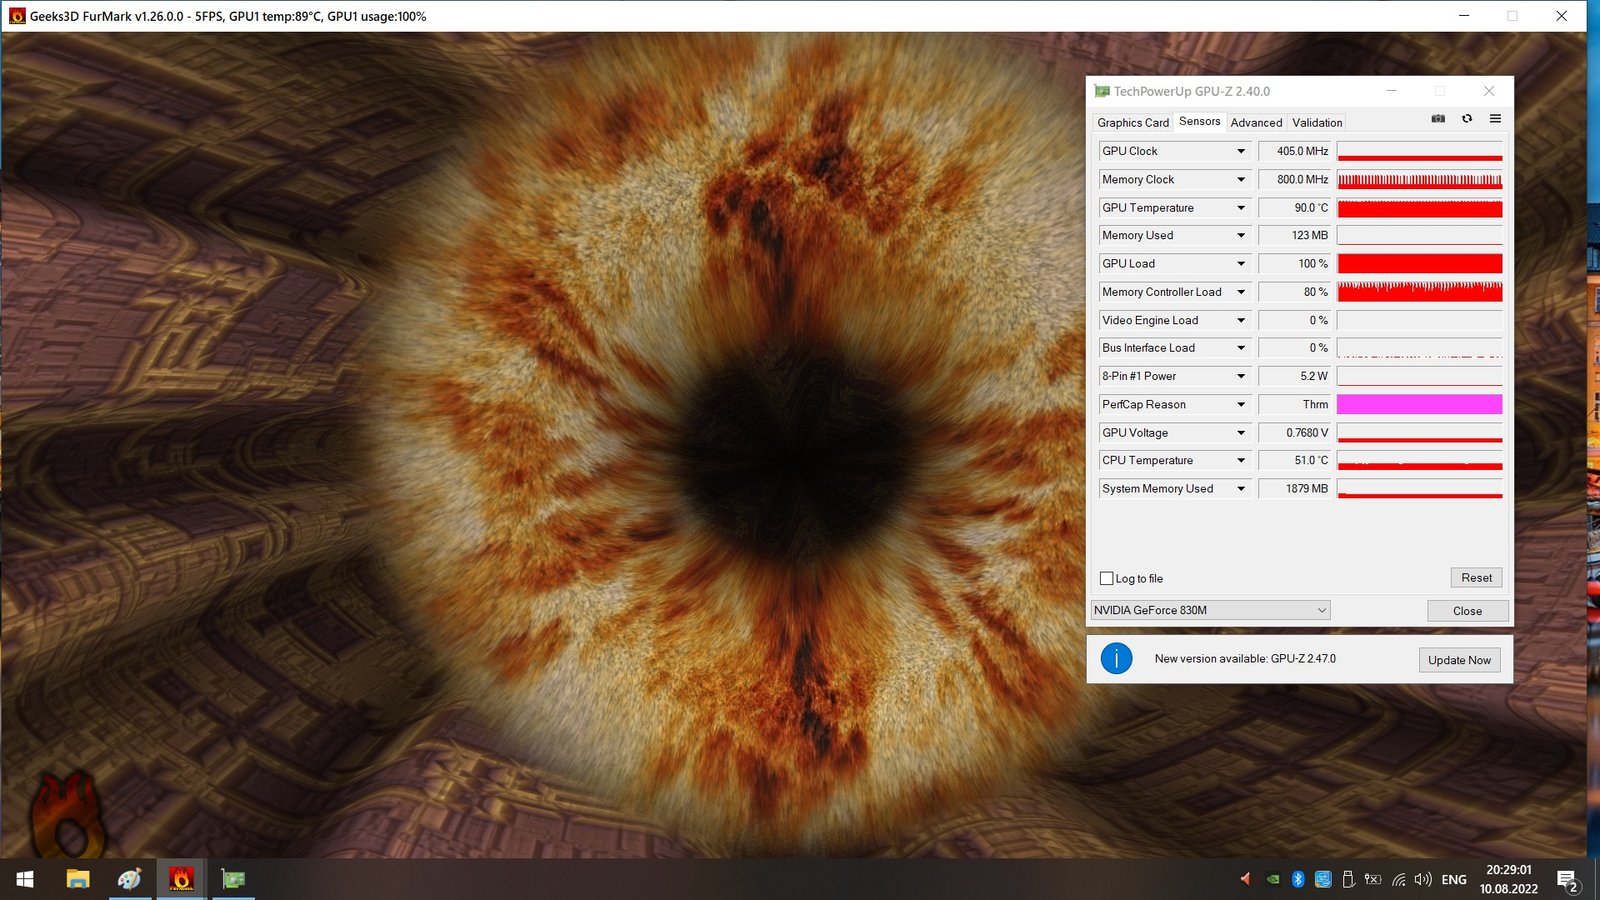Open Windows Start menu

[25, 879]
